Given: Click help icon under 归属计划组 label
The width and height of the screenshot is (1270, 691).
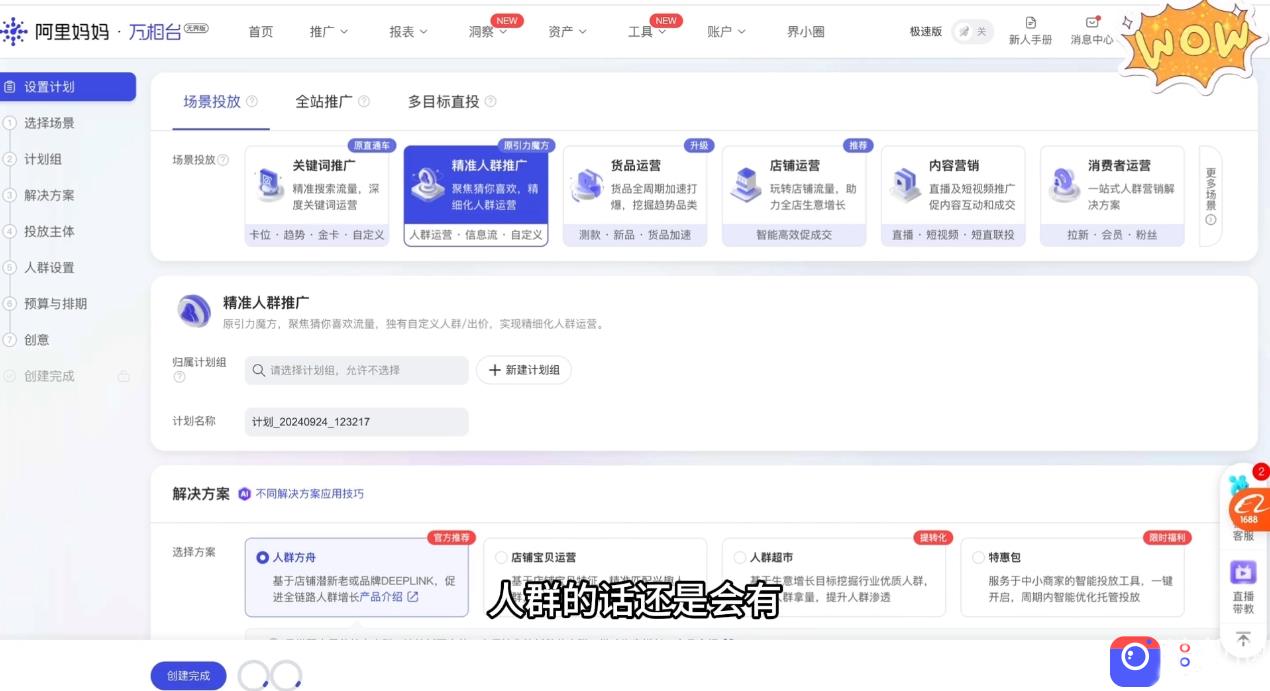Looking at the screenshot, I should pos(179,378).
